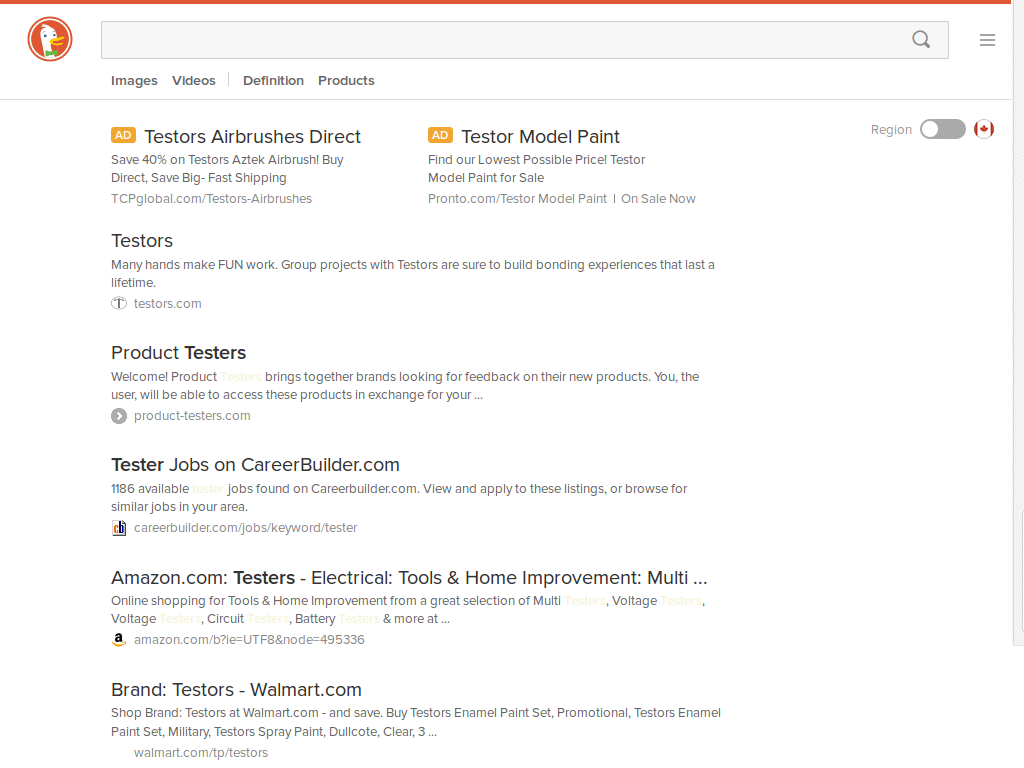
Task: Open the Testors Airbrushes Direct ad
Action: click(252, 136)
